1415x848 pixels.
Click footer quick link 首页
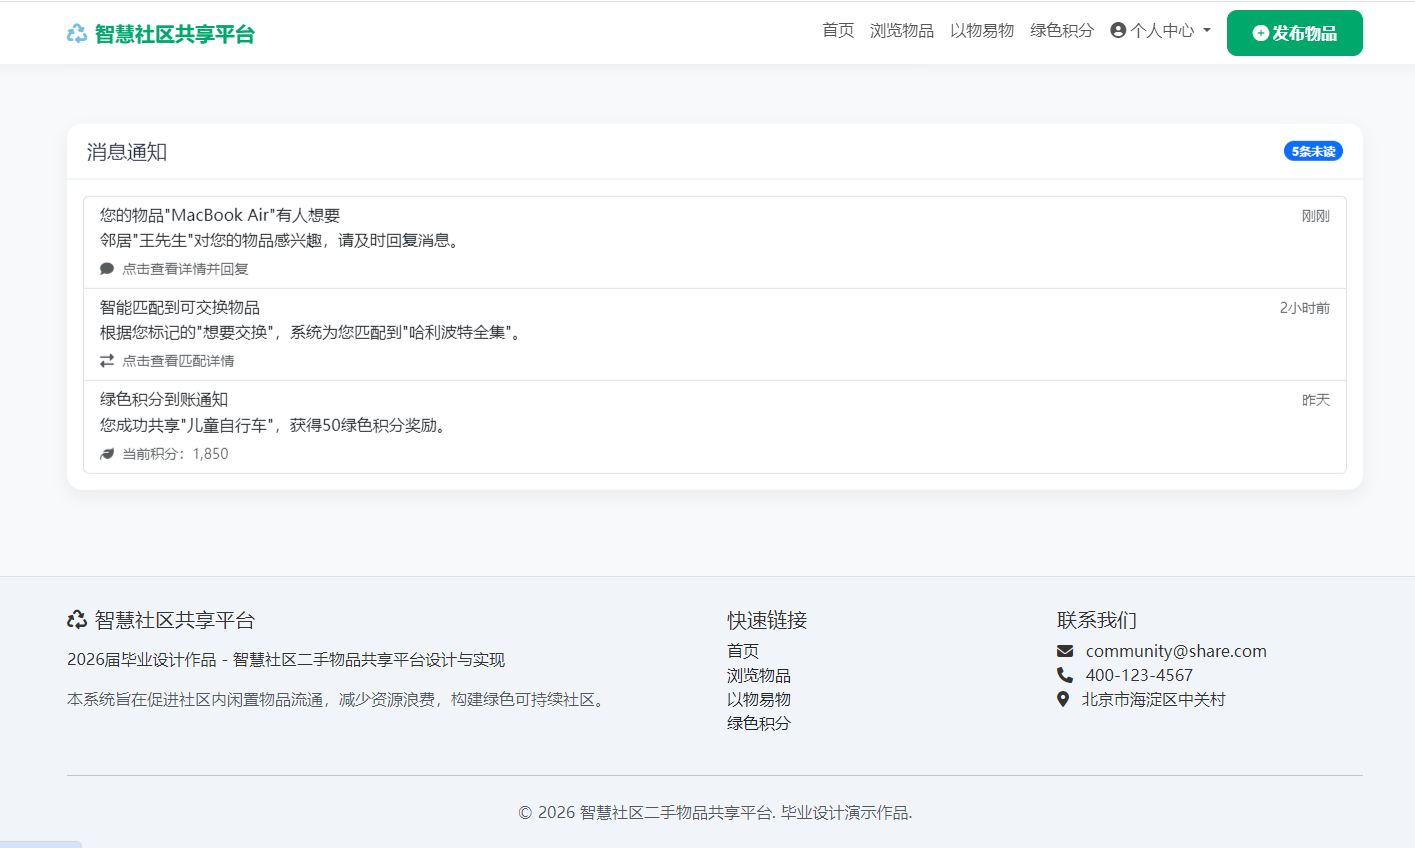click(x=743, y=651)
